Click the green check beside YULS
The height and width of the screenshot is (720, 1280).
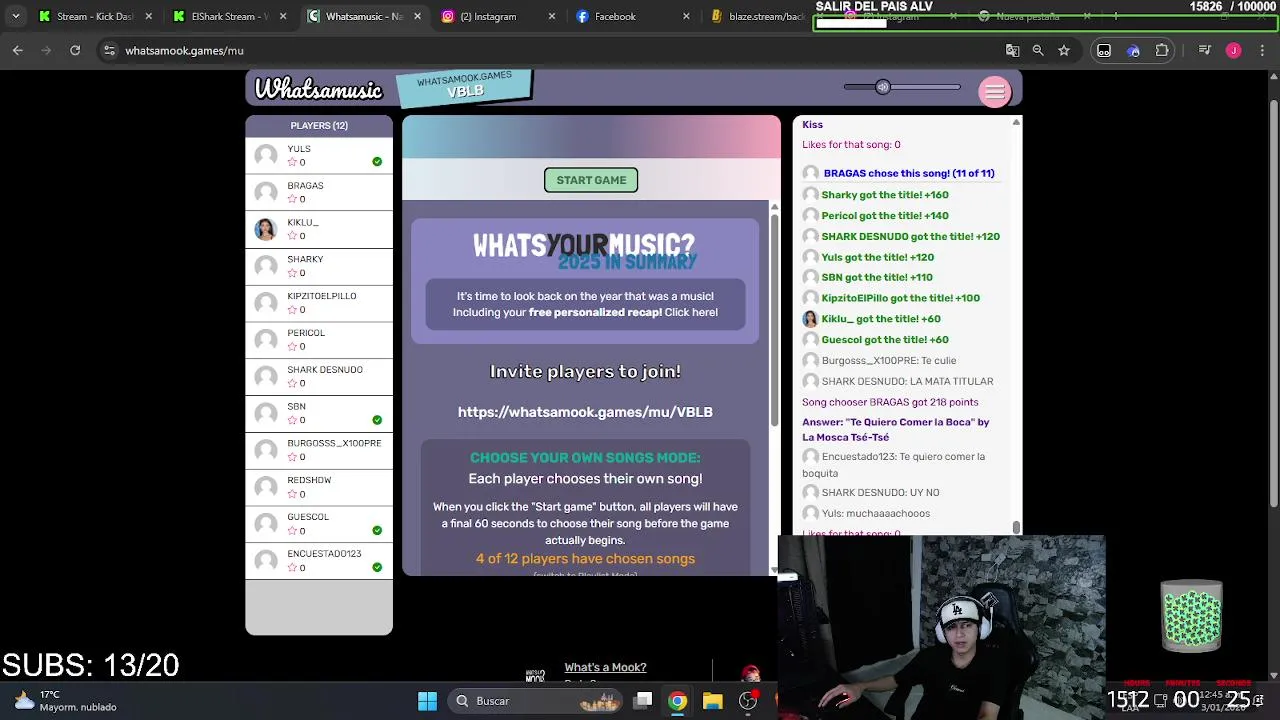pos(377,162)
